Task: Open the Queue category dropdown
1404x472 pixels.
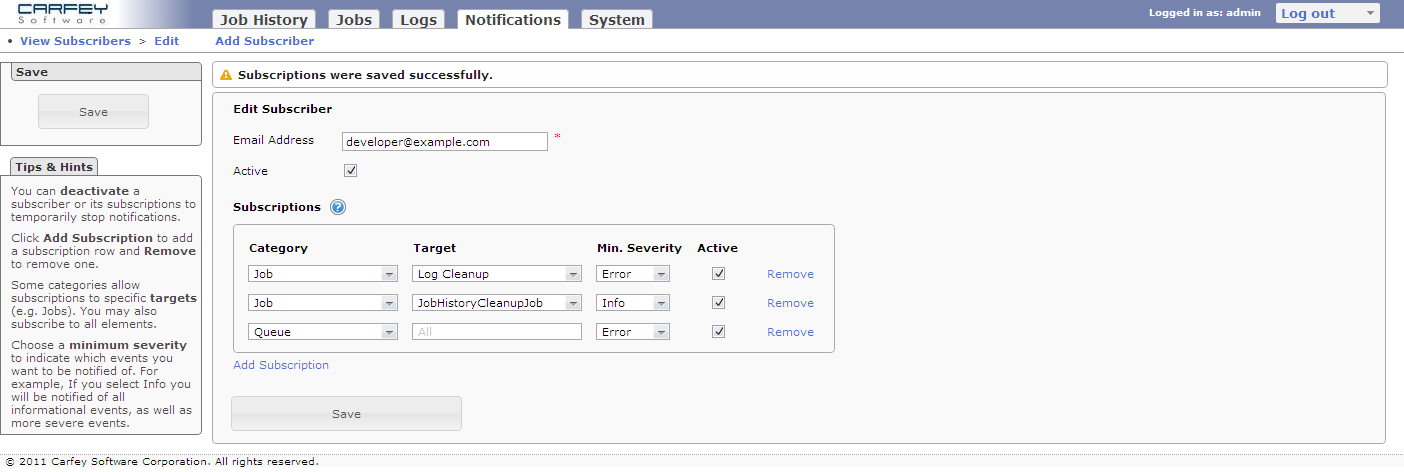Action: pos(322,332)
